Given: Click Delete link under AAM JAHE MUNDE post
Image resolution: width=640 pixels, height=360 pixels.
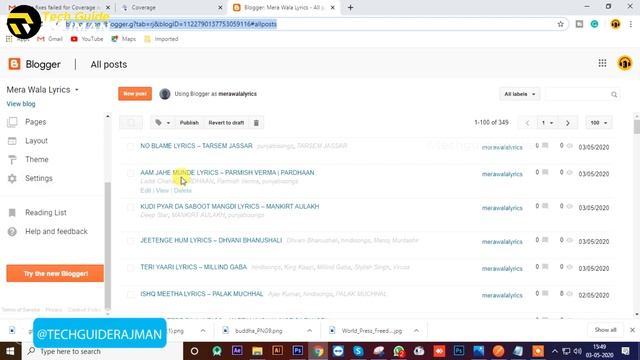Looking at the screenshot, I should click(x=182, y=191).
